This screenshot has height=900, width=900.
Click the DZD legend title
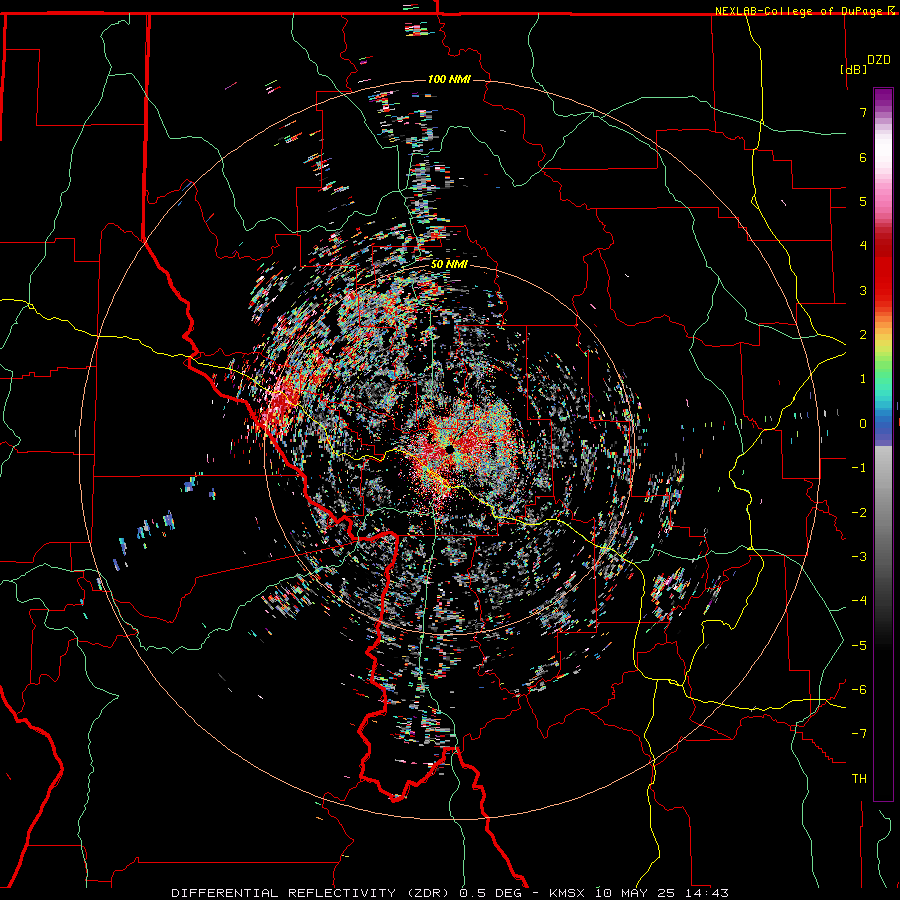[879, 60]
